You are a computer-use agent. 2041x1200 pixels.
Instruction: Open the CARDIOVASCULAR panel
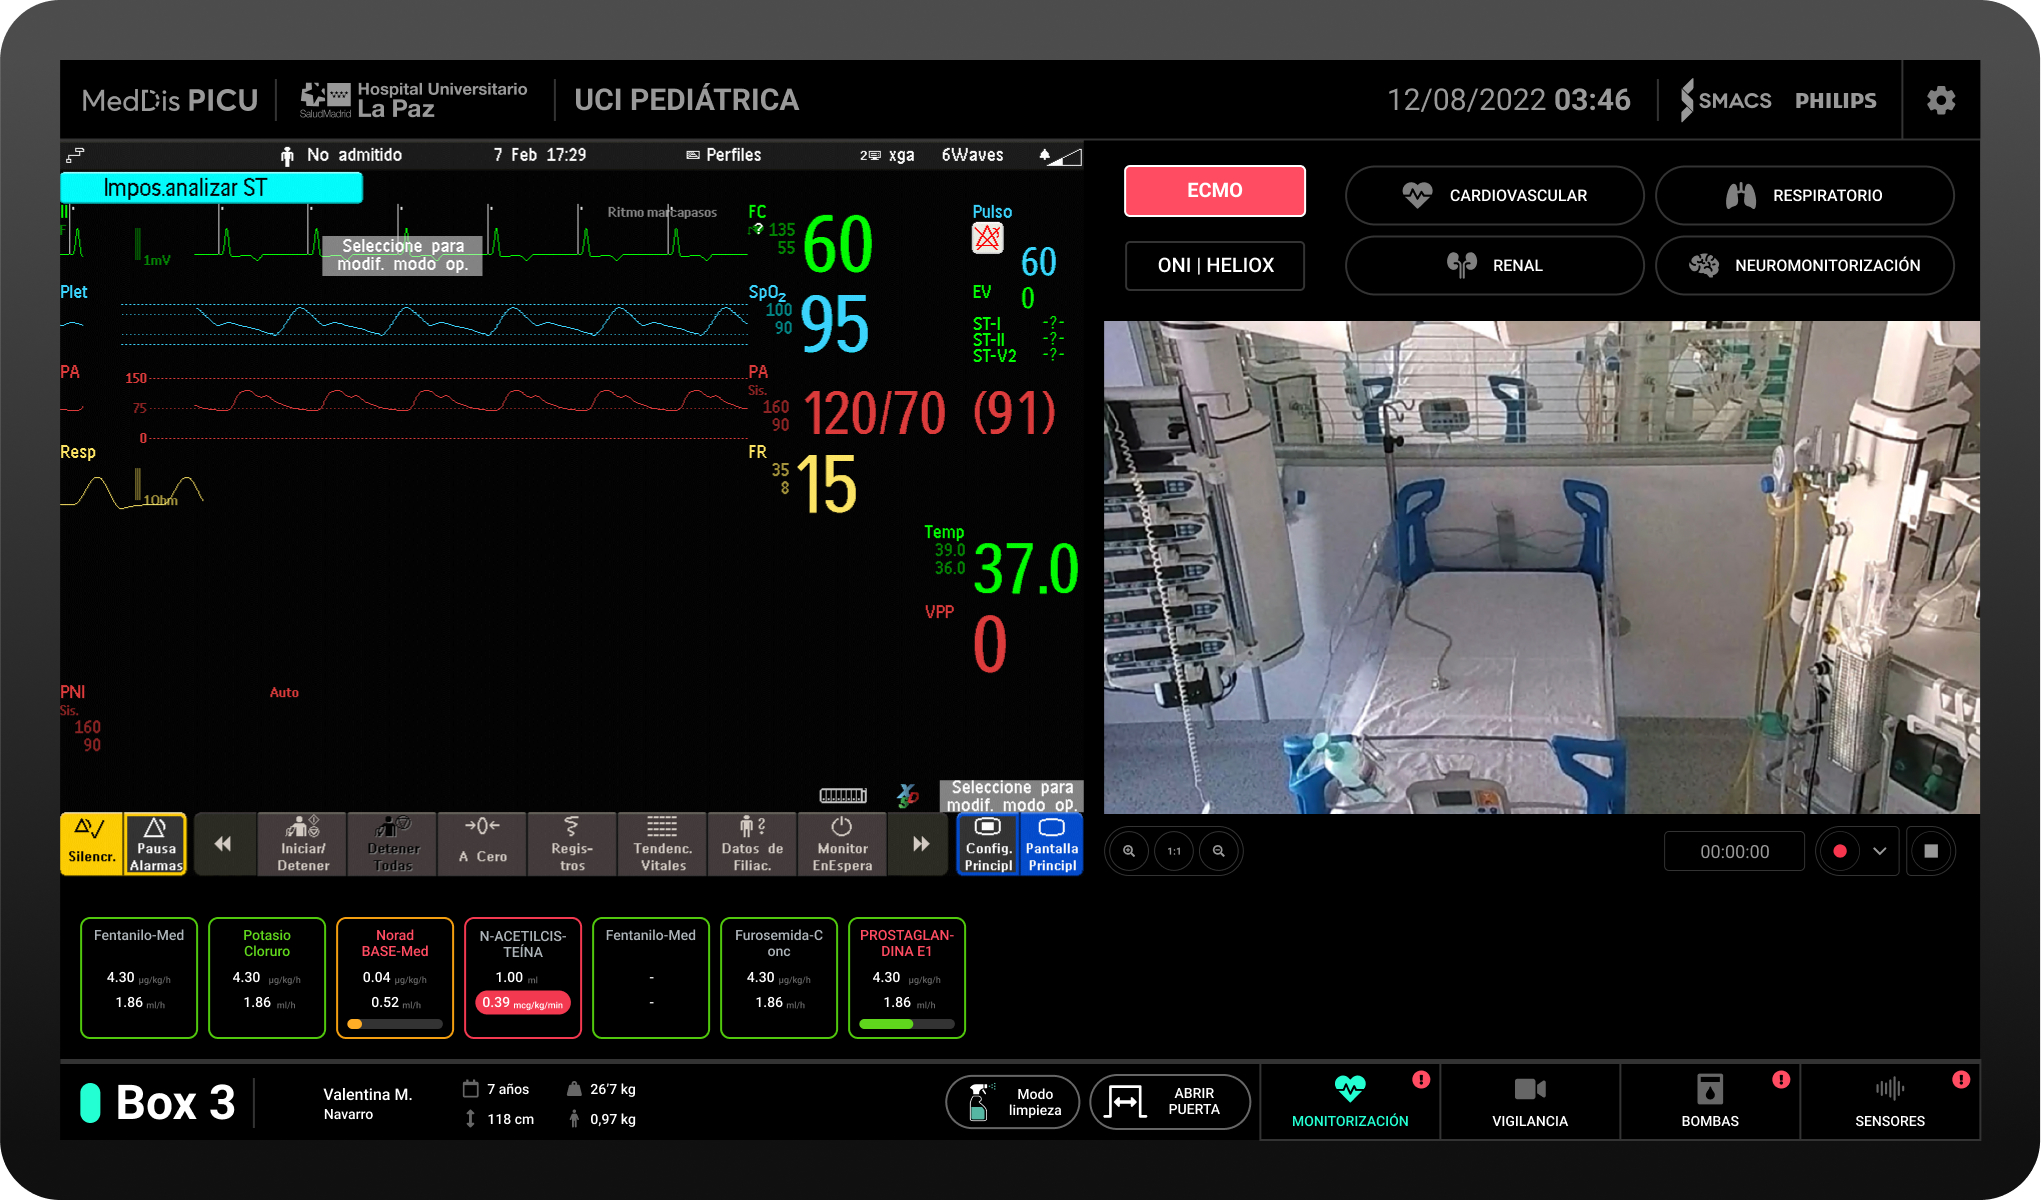click(x=1494, y=195)
